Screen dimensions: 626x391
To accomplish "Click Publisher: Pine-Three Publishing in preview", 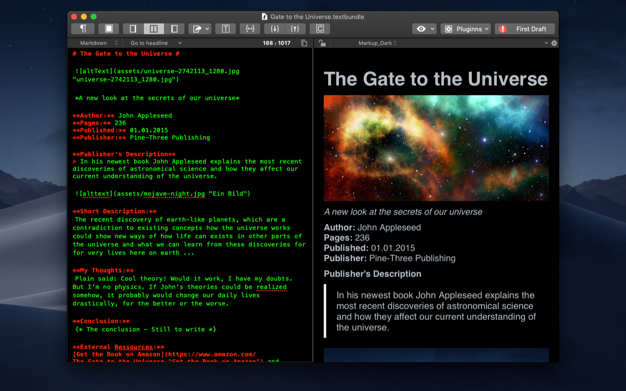I will pyautogui.click(x=389, y=258).
